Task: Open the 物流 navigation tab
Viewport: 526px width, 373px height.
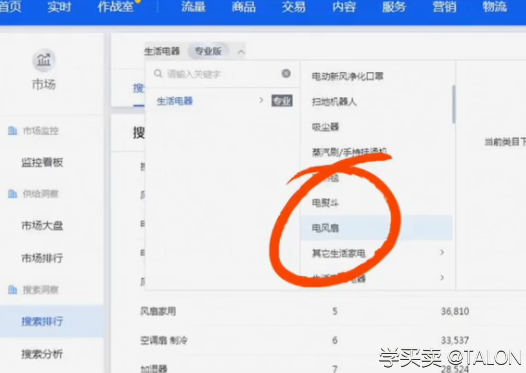Action: pyautogui.click(x=494, y=7)
